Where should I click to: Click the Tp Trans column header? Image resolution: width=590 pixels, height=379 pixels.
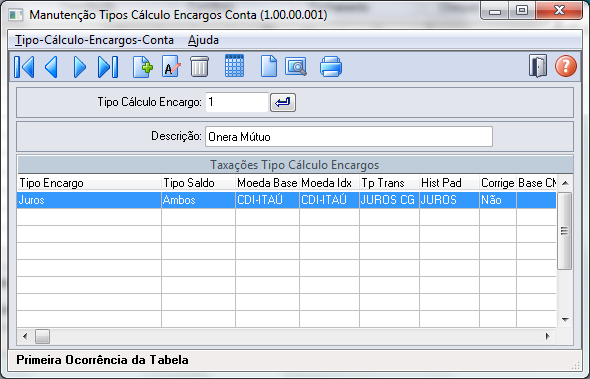(x=389, y=183)
